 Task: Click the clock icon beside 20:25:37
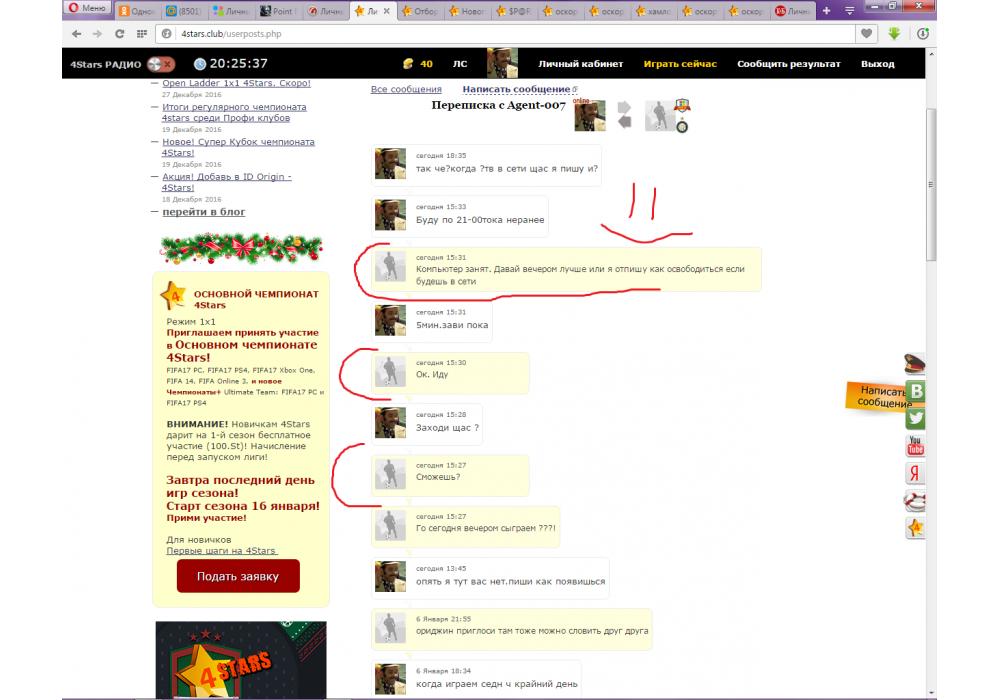[x=200, y=64]
